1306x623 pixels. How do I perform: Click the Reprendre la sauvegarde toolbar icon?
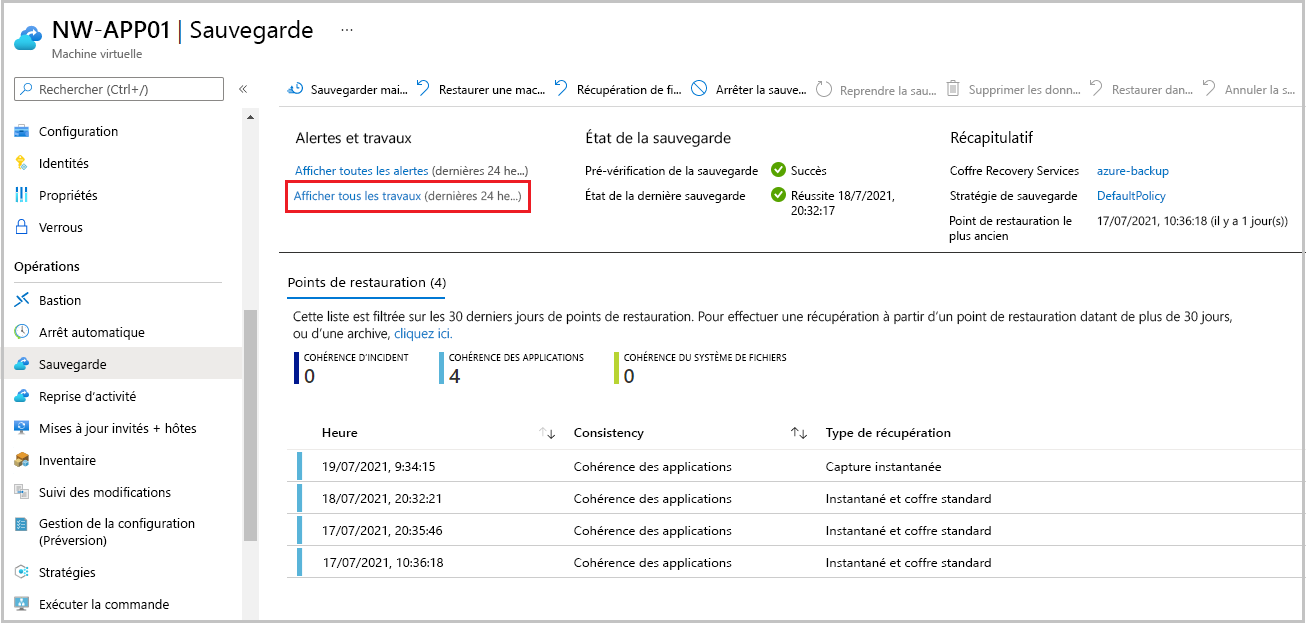tap(824, 89)
